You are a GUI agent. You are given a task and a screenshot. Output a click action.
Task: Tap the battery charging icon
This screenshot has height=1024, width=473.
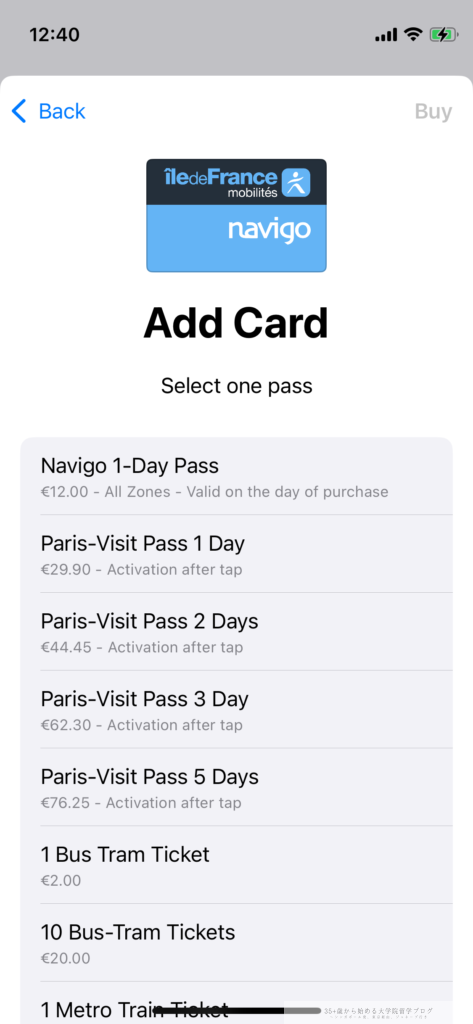coord(444,35)
